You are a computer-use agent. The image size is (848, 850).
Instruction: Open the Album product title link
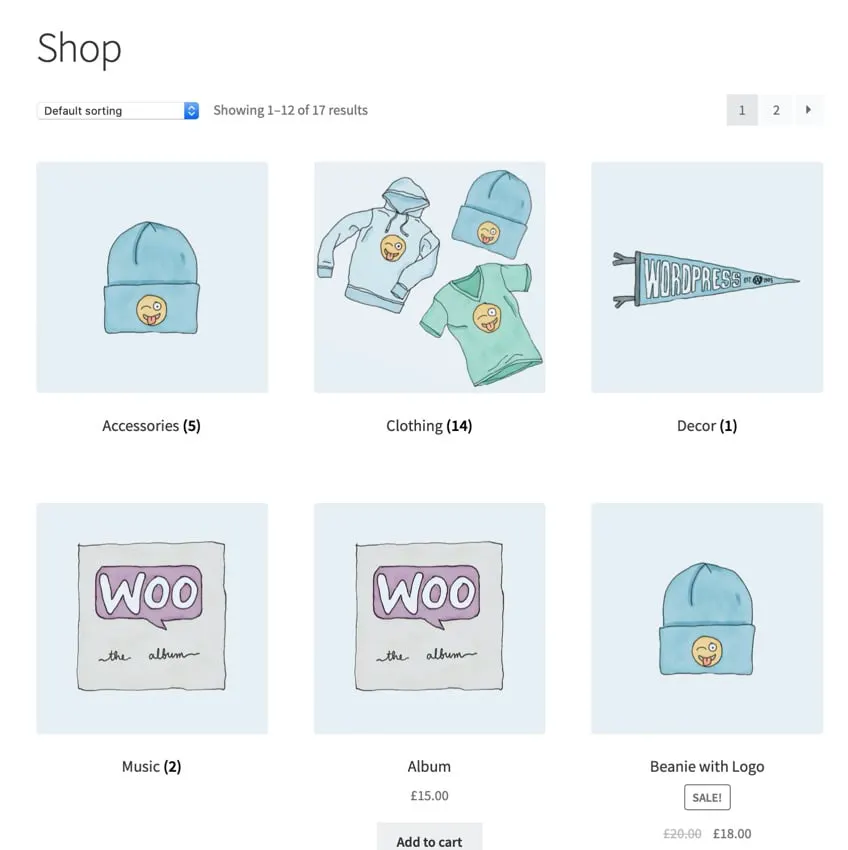point(429,767)
